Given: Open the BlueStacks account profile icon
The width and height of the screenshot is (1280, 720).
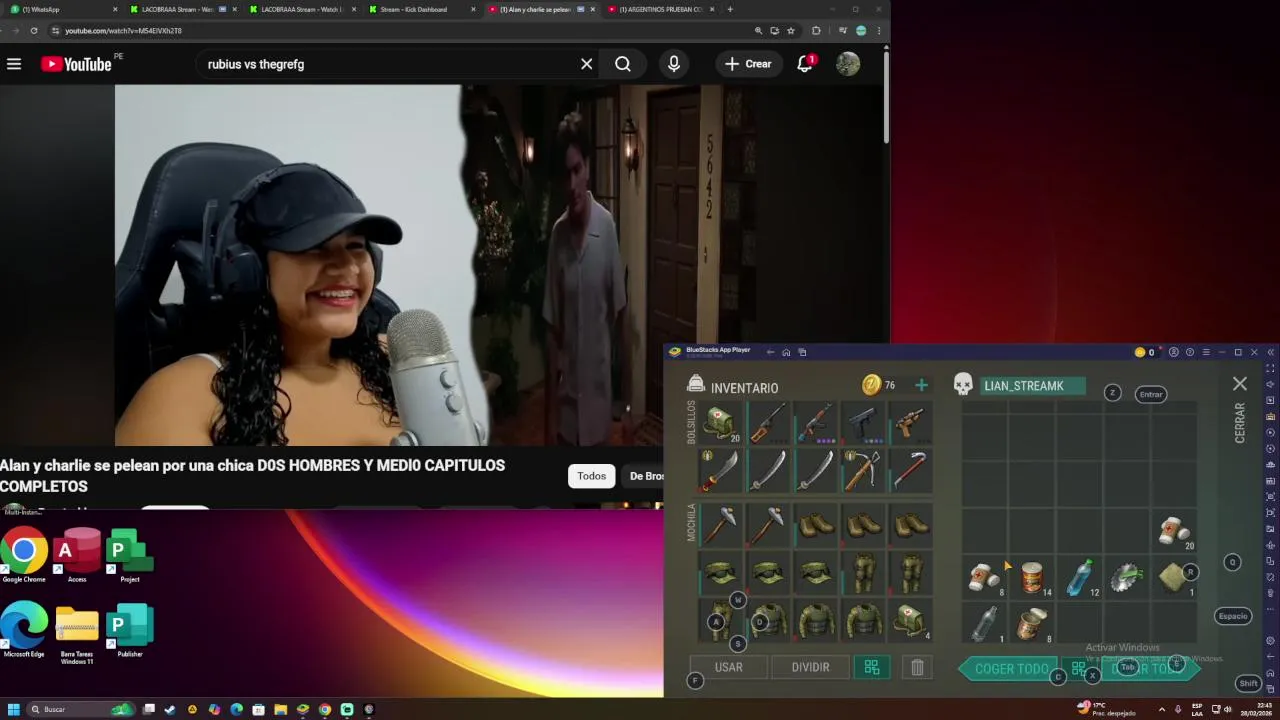Looking at the screenshot, I should [1174, 352].
